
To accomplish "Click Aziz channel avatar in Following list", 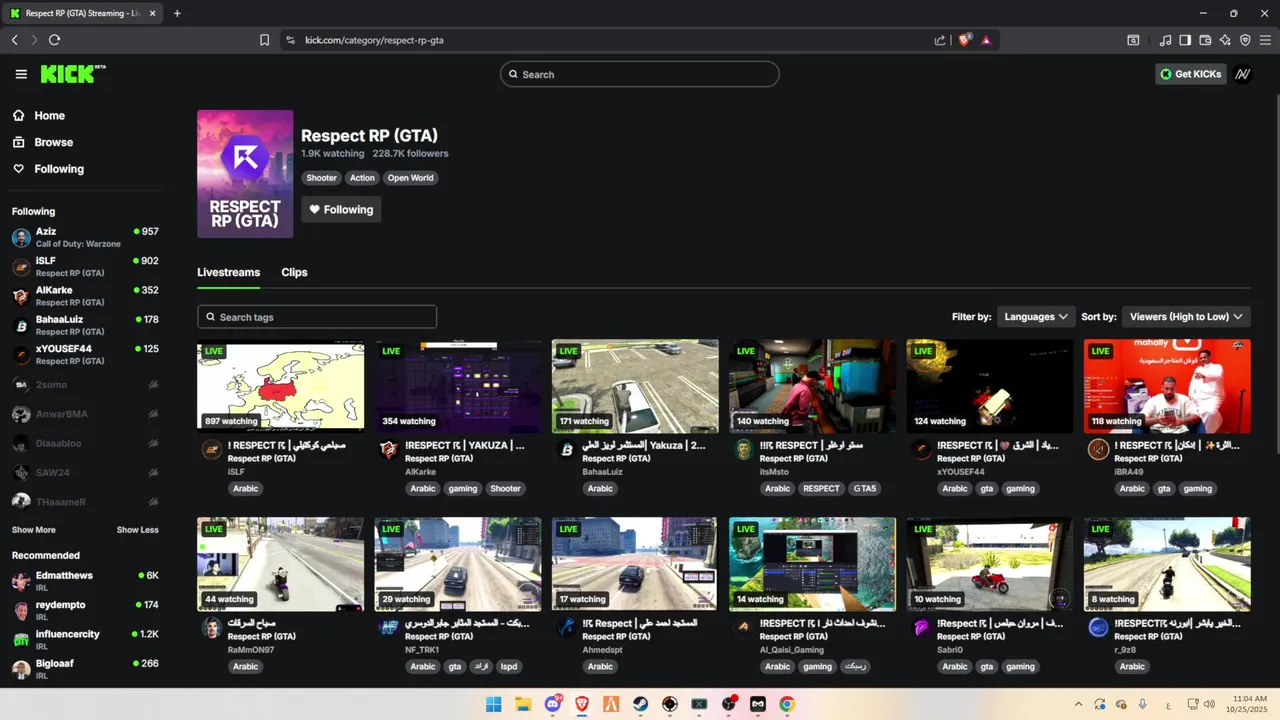I will pos(21,238).
